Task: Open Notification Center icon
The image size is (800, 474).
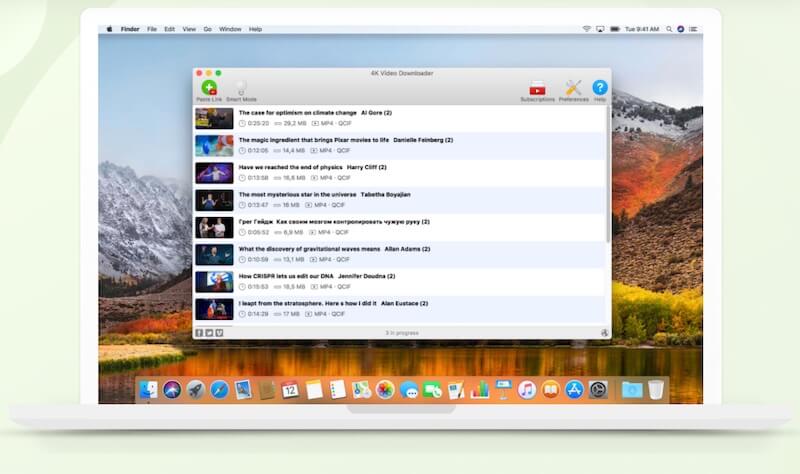Action: tap(693, 29)
